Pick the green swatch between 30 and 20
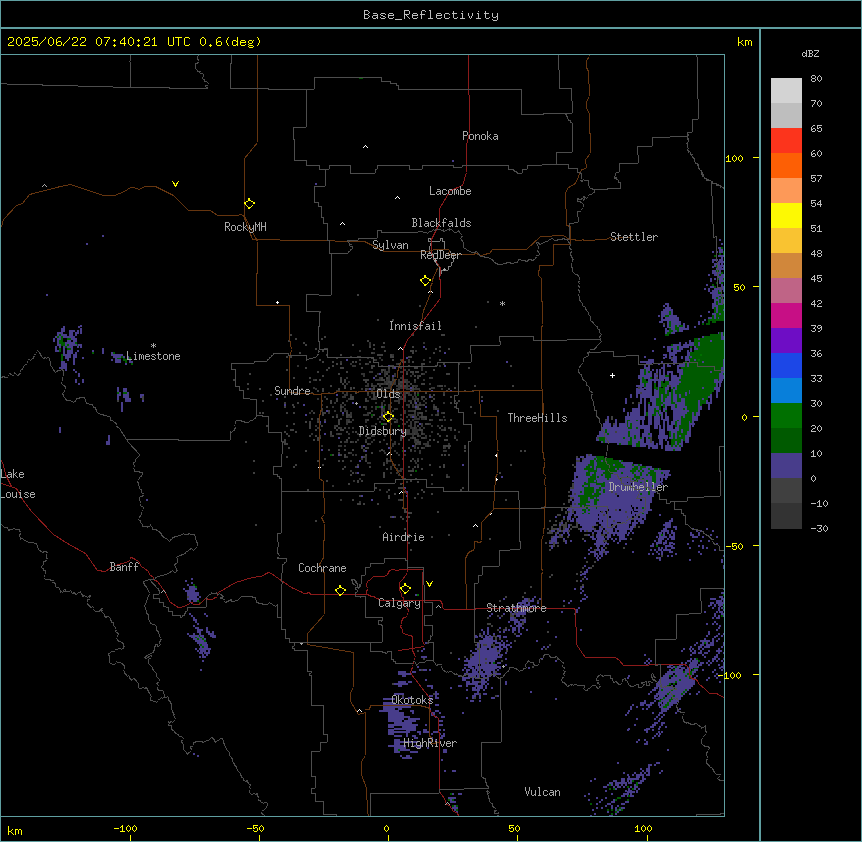 786,416
